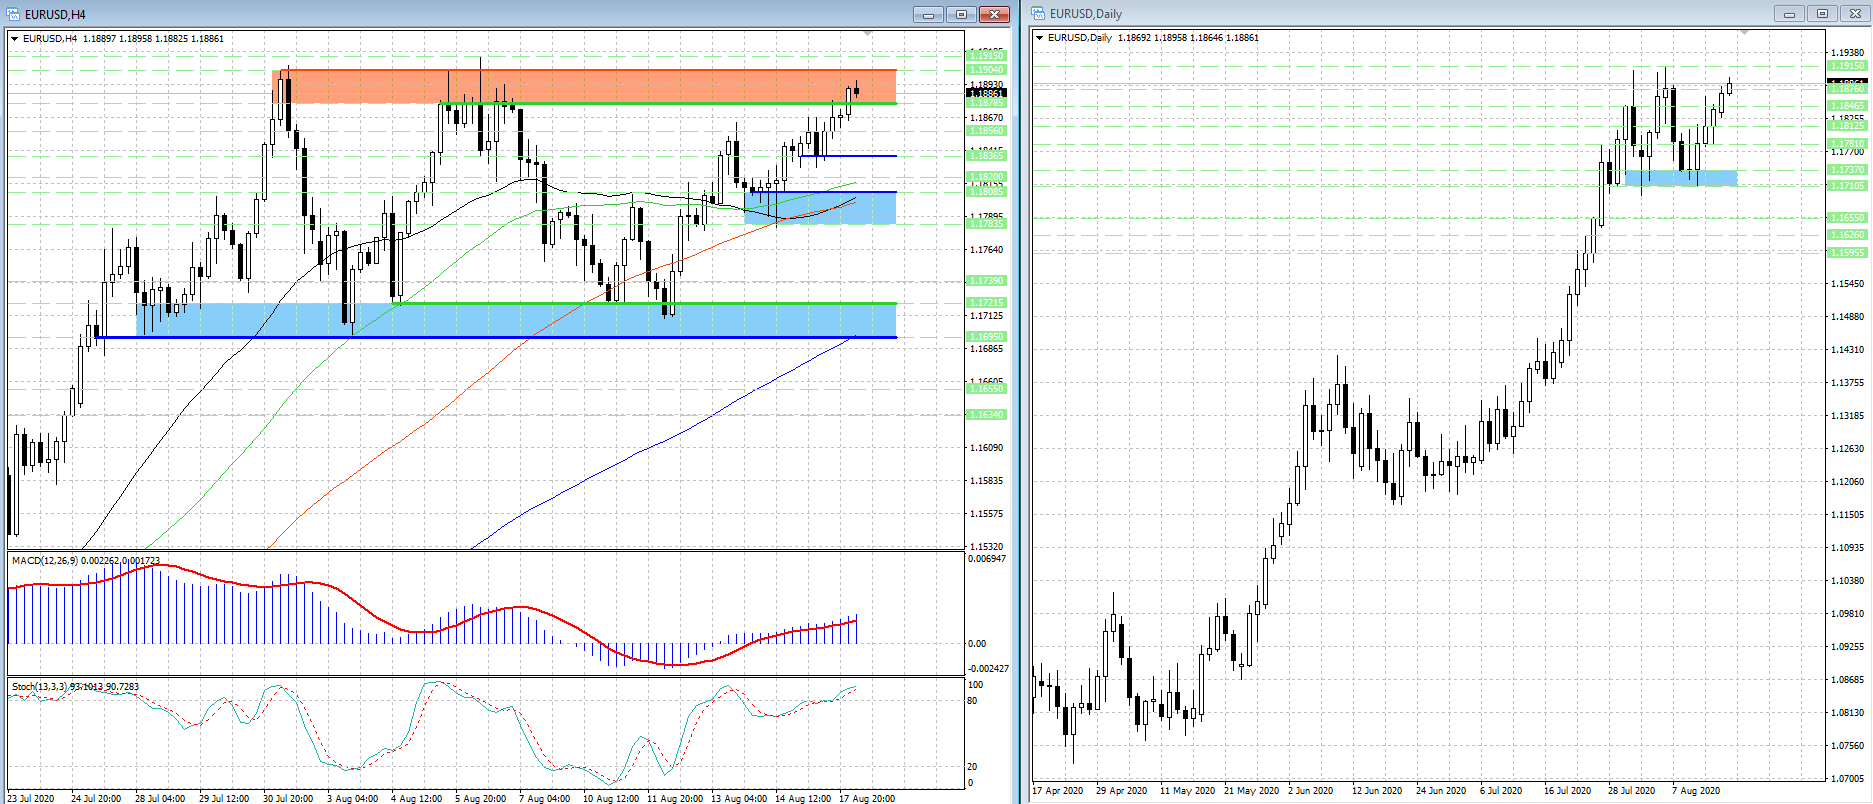The image size is (1873, 804).
Task: Click the EURUSD,Daily title bar text
Action: [x=1086, y=13]
